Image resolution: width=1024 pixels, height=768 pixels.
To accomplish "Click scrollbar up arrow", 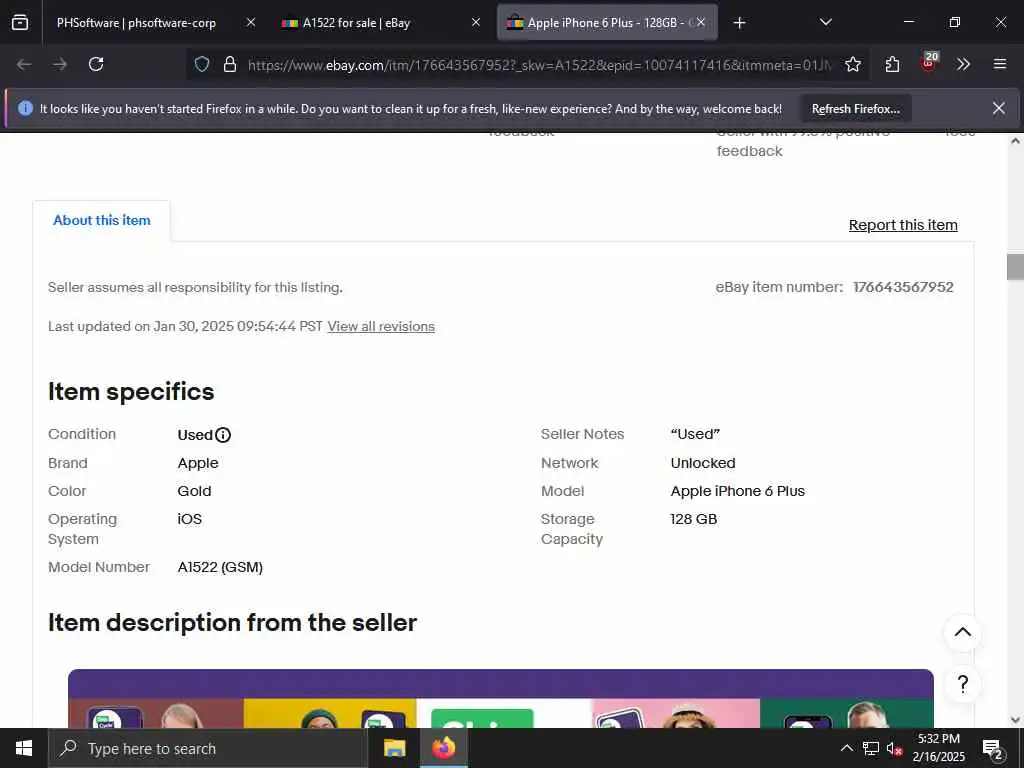I will [x=1015, y=141].
